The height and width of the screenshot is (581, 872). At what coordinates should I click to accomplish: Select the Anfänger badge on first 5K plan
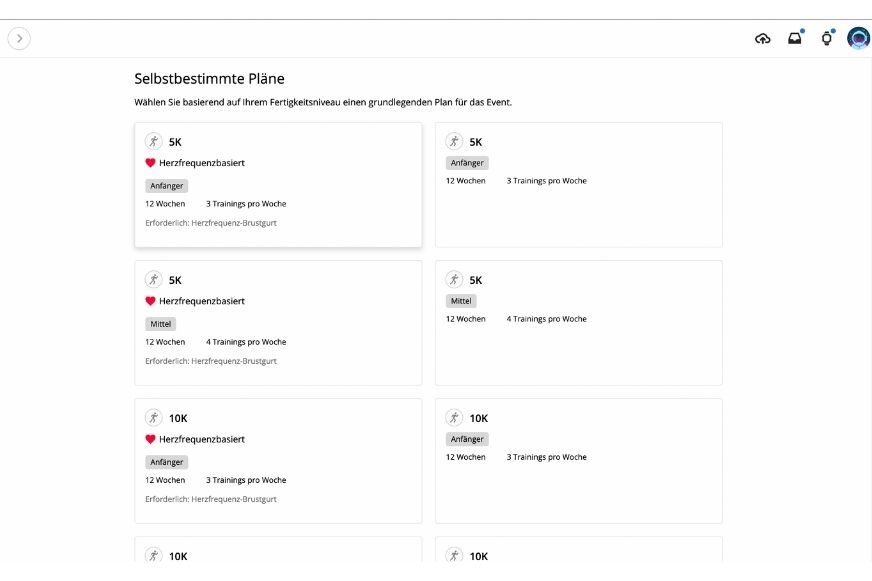coord(166,185)
